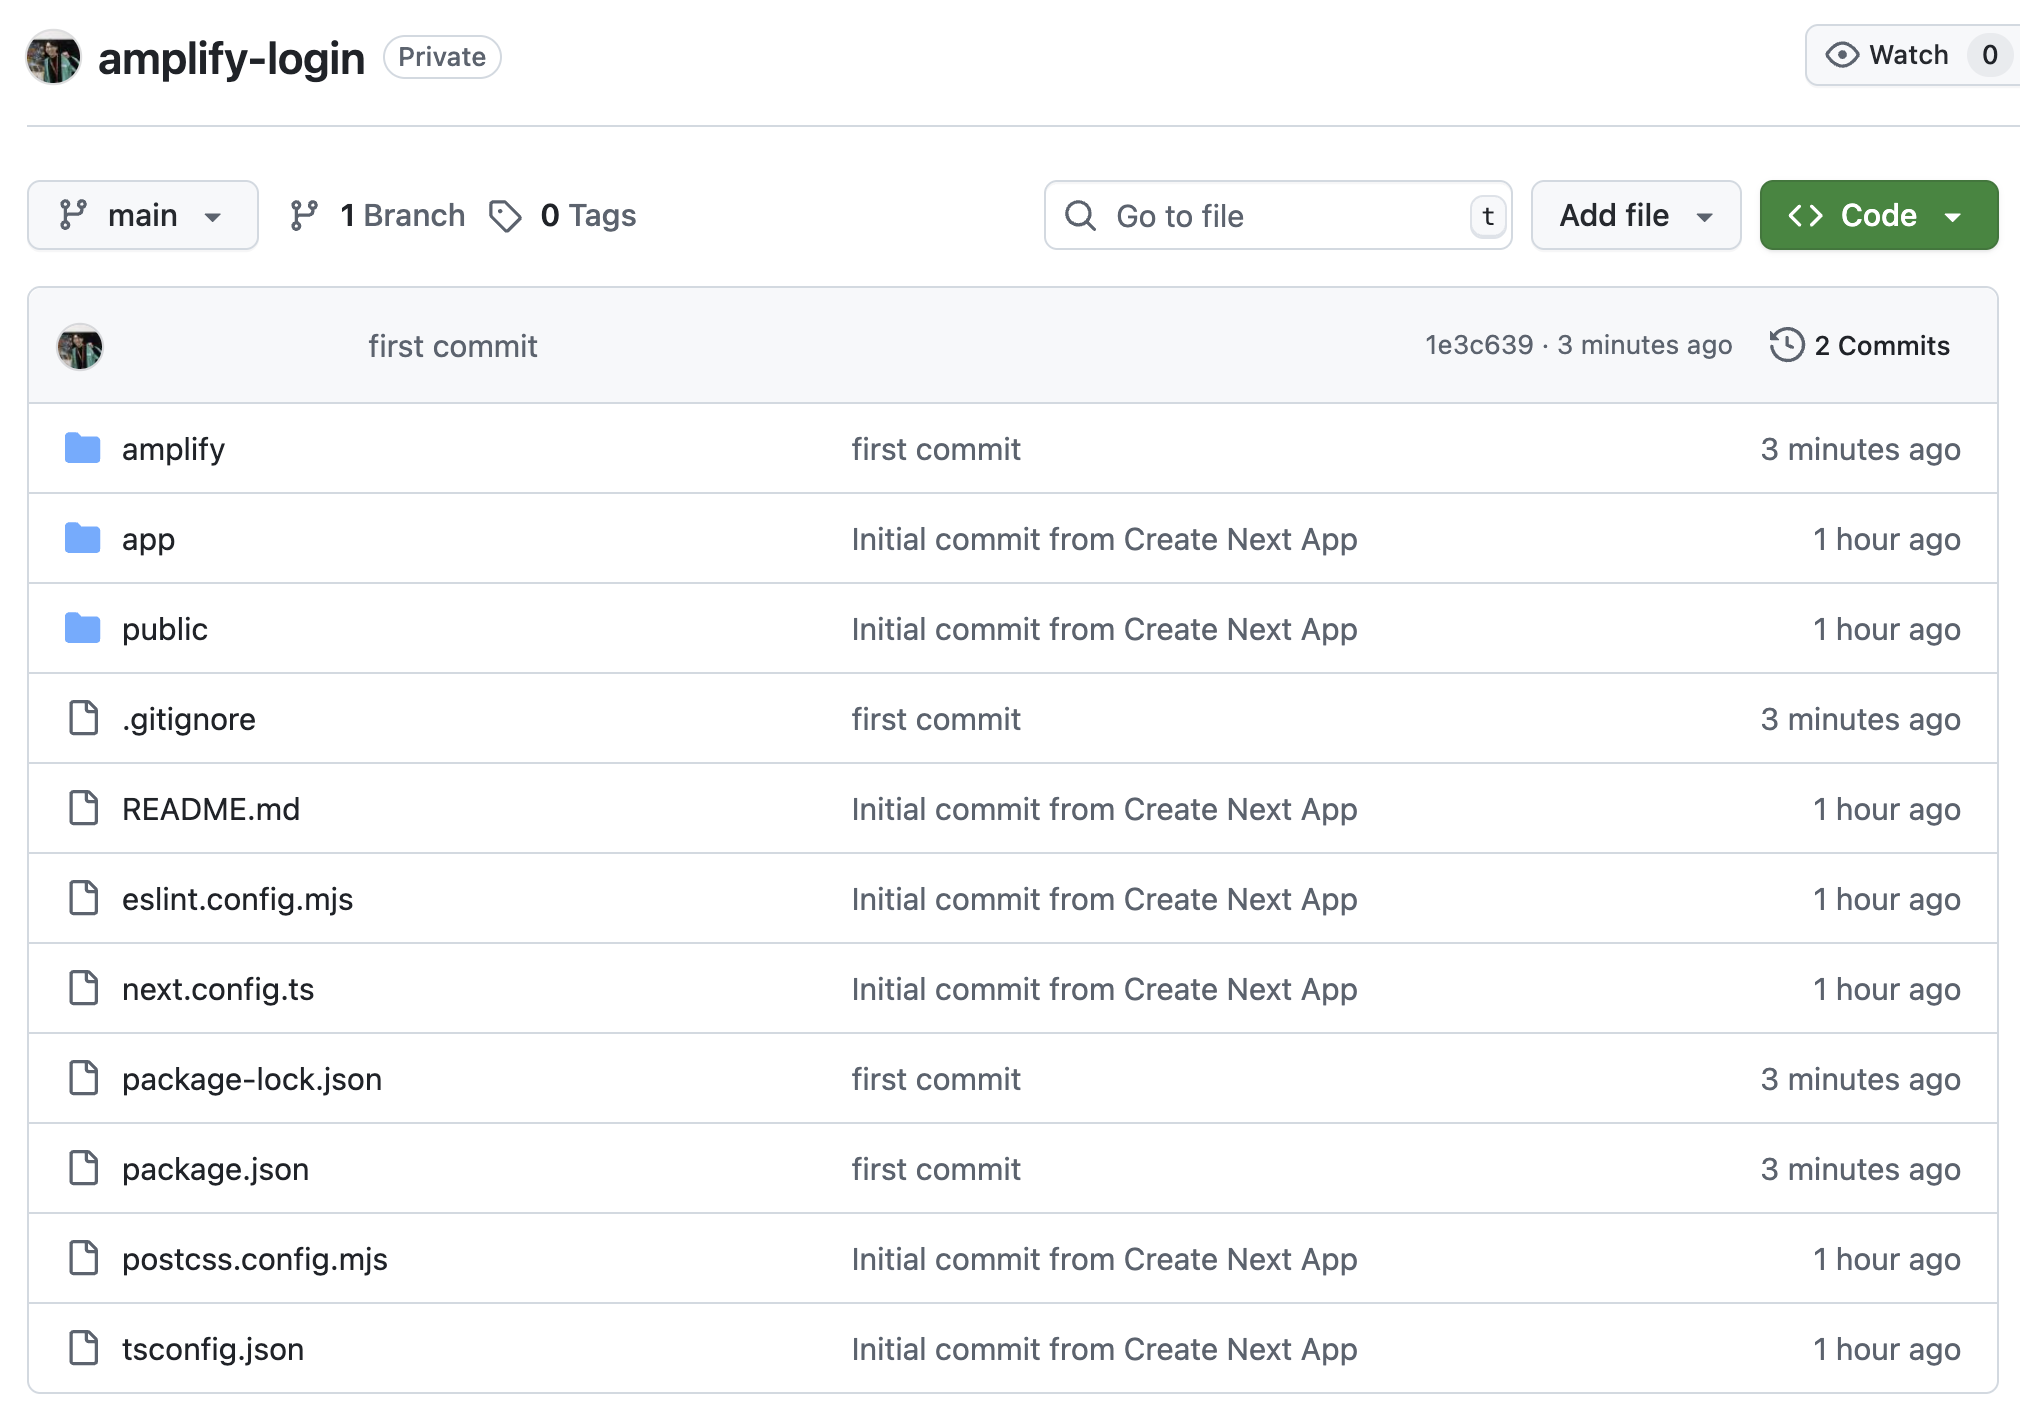Expand the Add file dropdown
2020x1414 pixels.
1635,216
